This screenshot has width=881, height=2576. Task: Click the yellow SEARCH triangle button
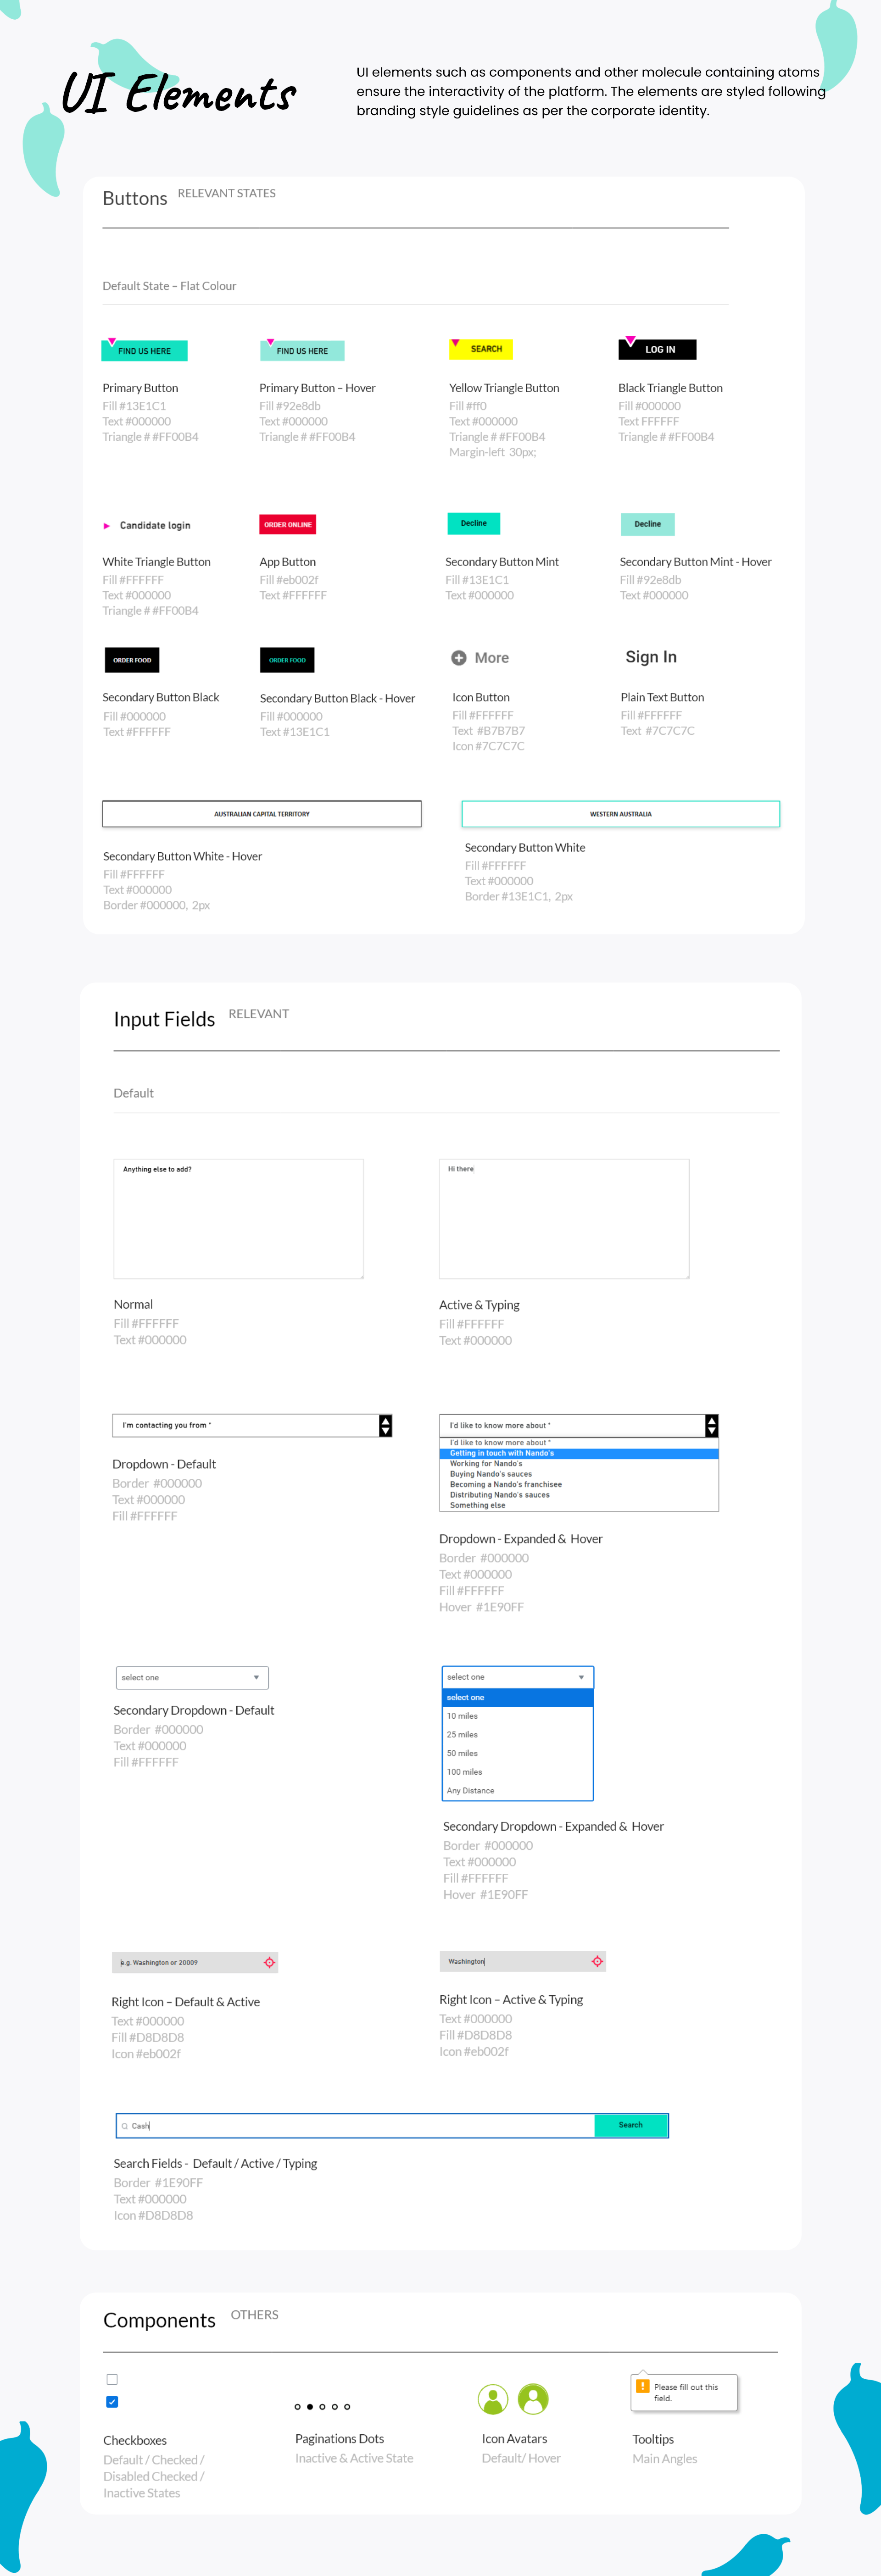click(x=482, y=349)
